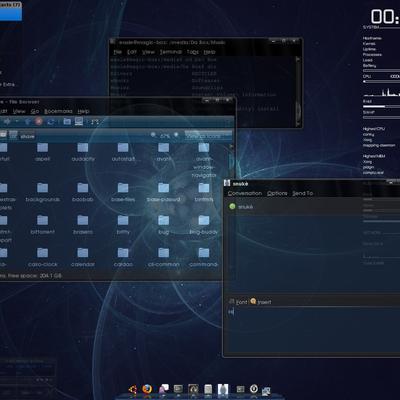Select the bug-buddy folder
The image size is (400, 400).
tap(204, 225)
